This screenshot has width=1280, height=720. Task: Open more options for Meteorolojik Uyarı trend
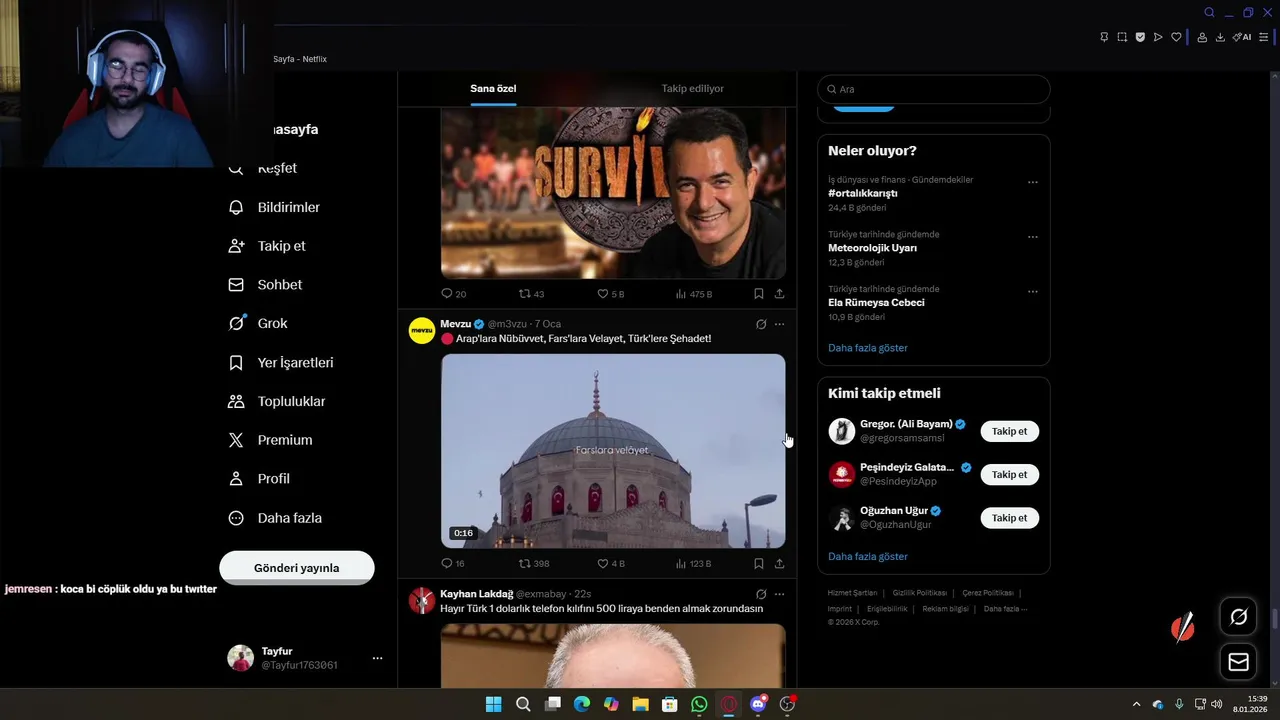(x=1033, y=237)
